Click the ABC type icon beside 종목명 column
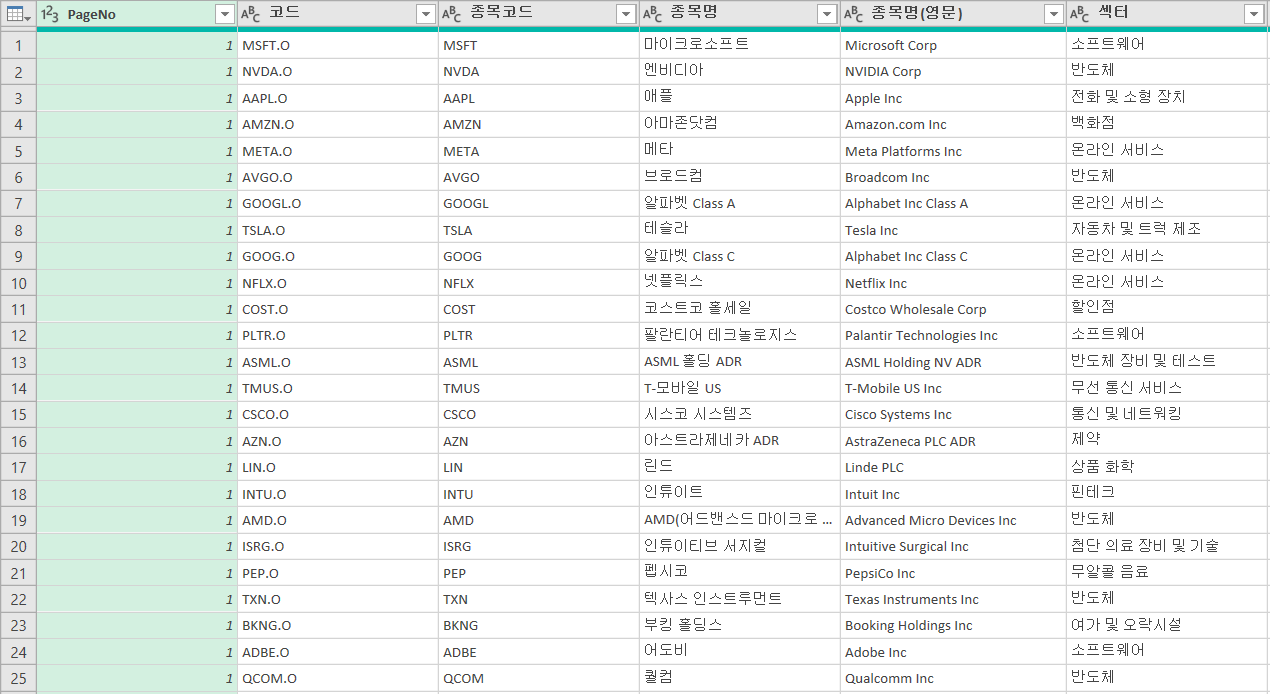 [x=653, y=14]
